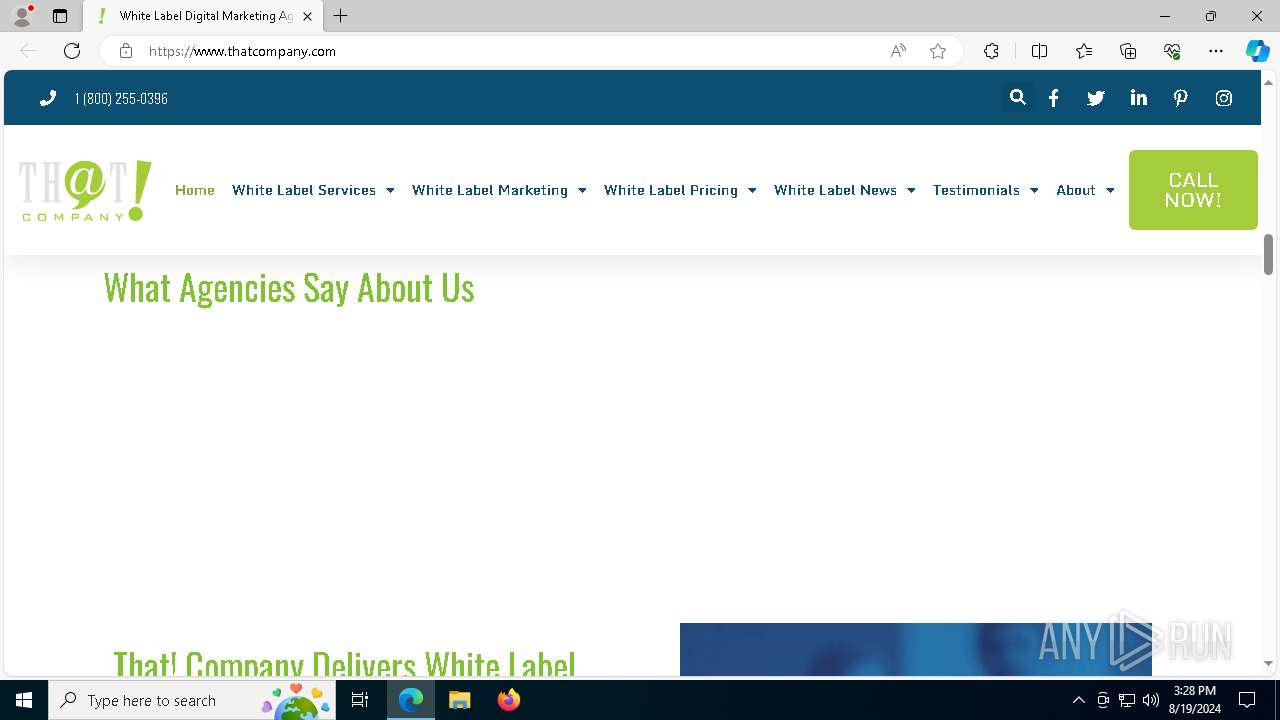This screenshot has height=720, width=1280.
Task: Open Read aloud in address bar
Action: click(898, 51)
